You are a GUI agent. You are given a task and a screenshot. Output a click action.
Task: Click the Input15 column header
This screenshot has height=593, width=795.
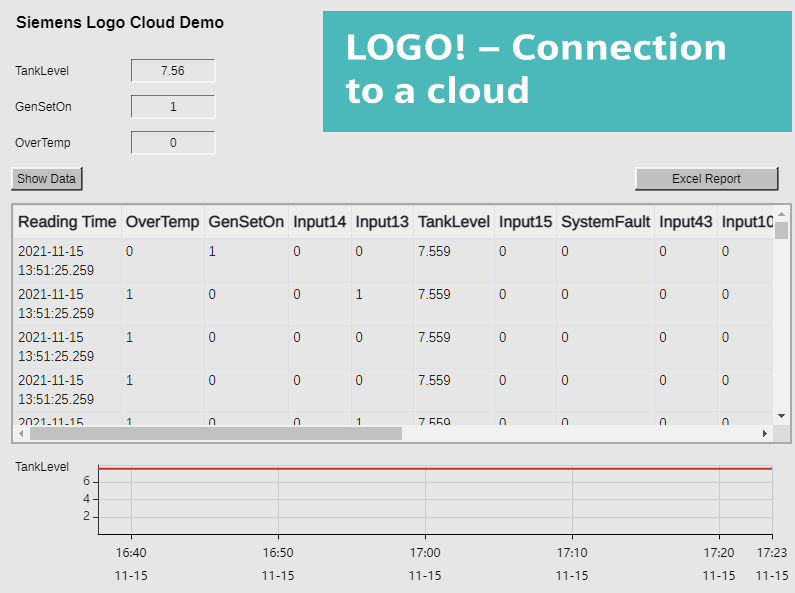(x=525, y=222)
